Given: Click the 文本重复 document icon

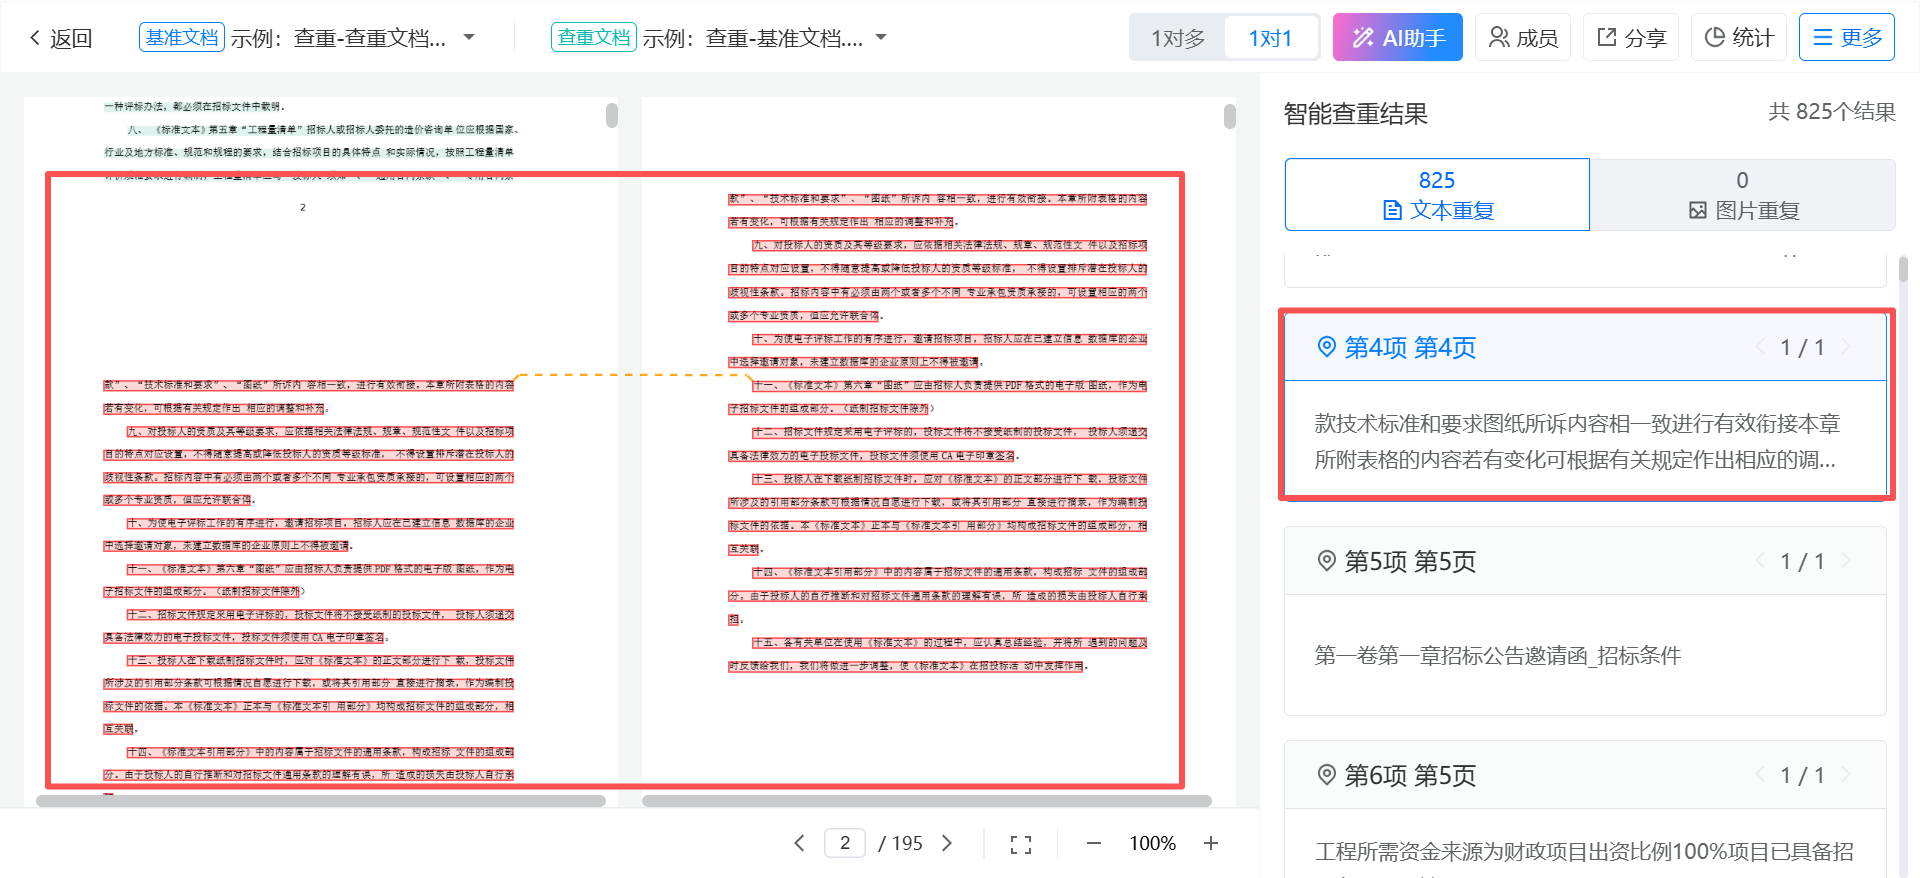Looking at the screenshot, I should [1392, 210].
